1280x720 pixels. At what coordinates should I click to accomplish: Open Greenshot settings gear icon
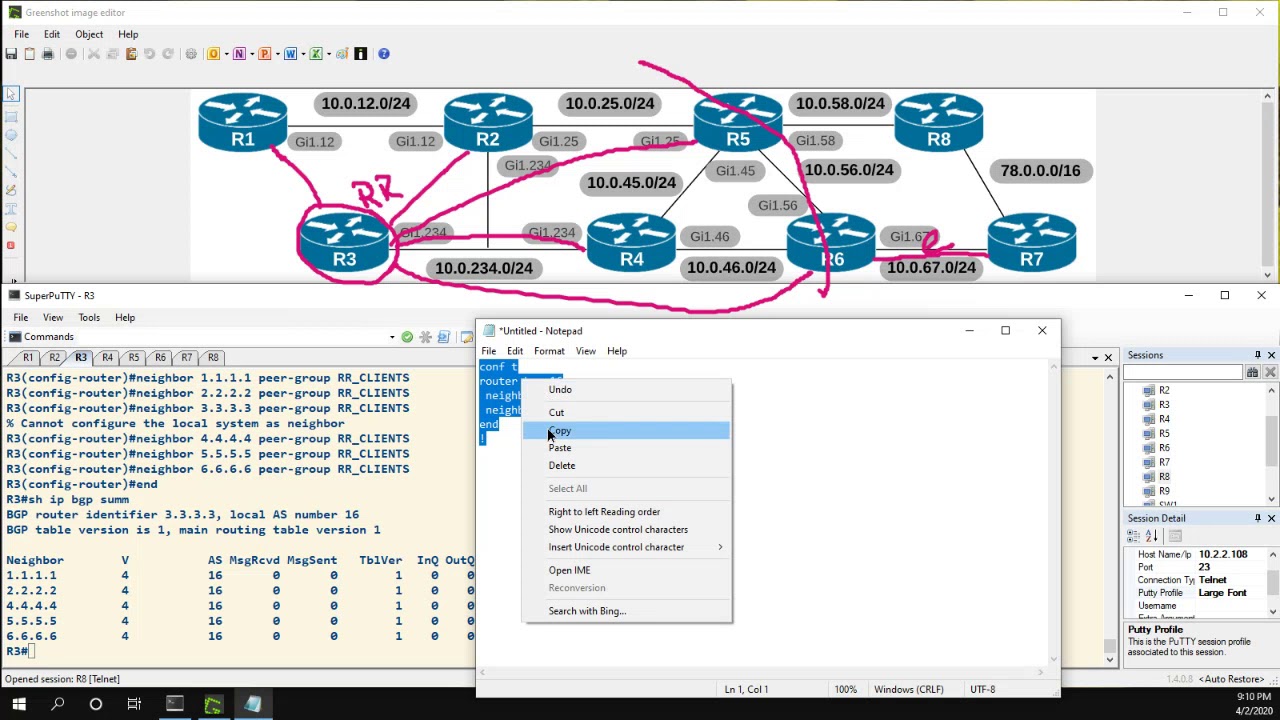191,54
